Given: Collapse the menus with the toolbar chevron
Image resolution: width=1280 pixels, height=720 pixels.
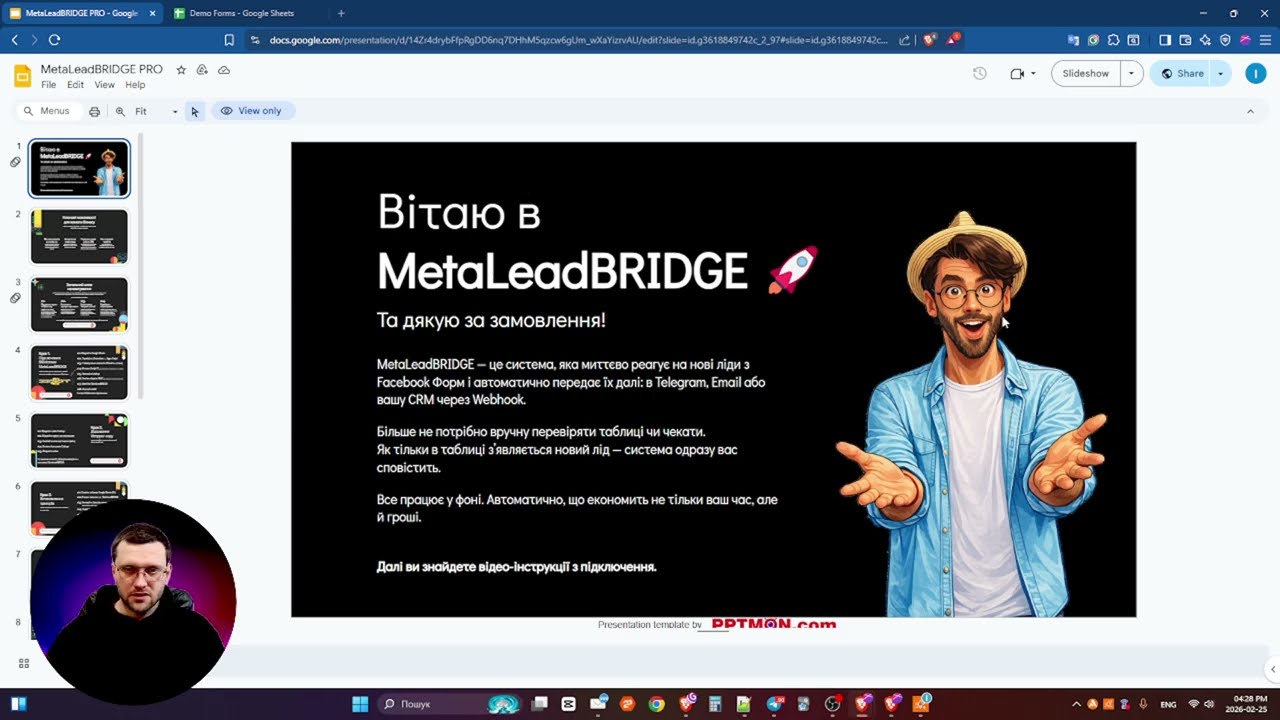Looking at the screenshot, I should (1250, 111).
